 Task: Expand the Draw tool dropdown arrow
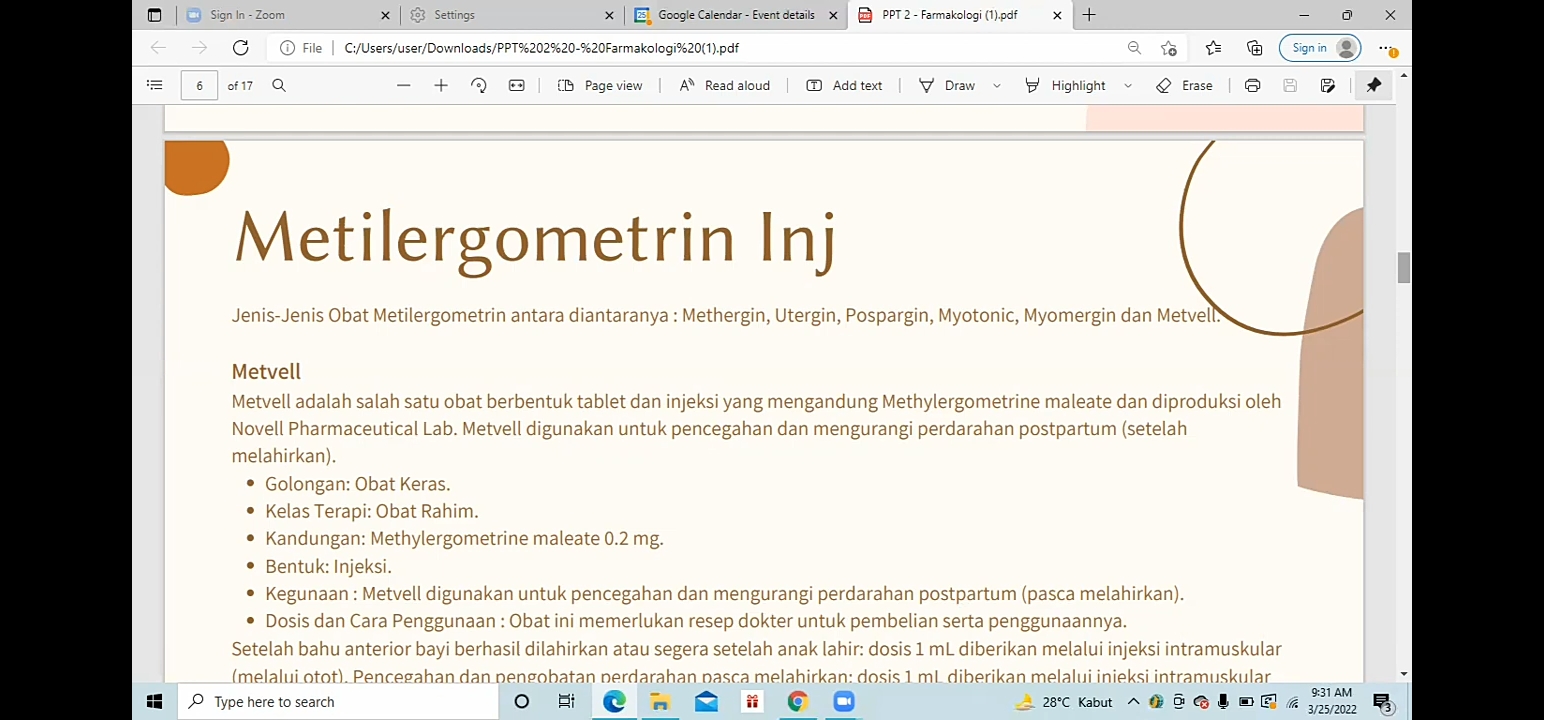click(x=997, y=86)
